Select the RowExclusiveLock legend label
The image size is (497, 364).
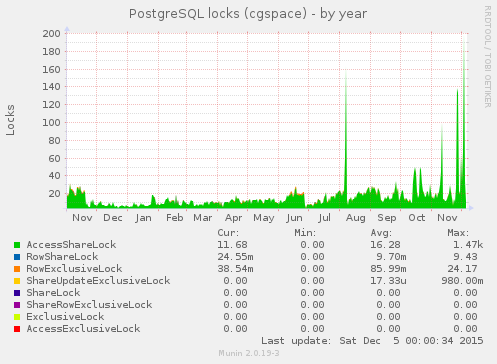[74, 269]
